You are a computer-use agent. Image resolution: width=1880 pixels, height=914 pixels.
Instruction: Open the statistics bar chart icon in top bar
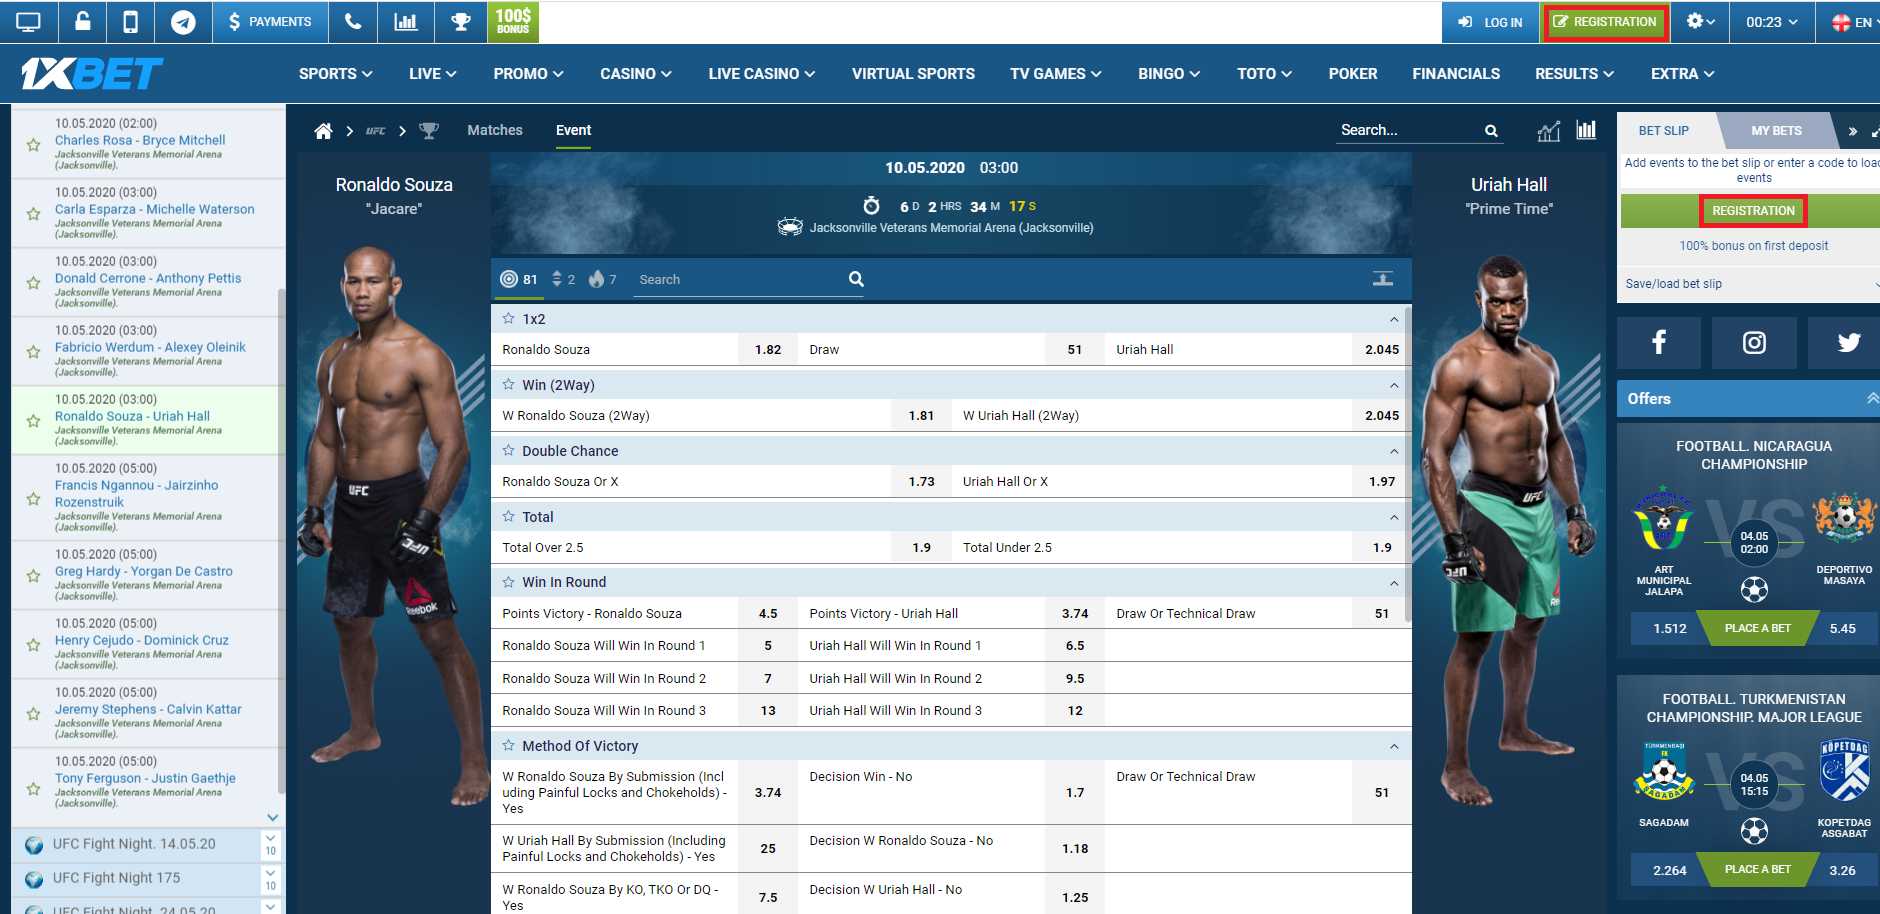(x=406, y=22)
